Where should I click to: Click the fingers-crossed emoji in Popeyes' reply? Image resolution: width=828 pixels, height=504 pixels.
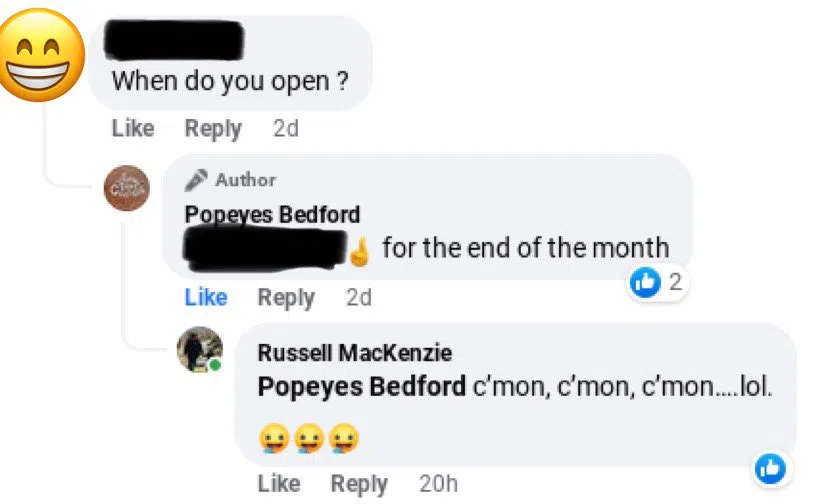pos(360,250)
